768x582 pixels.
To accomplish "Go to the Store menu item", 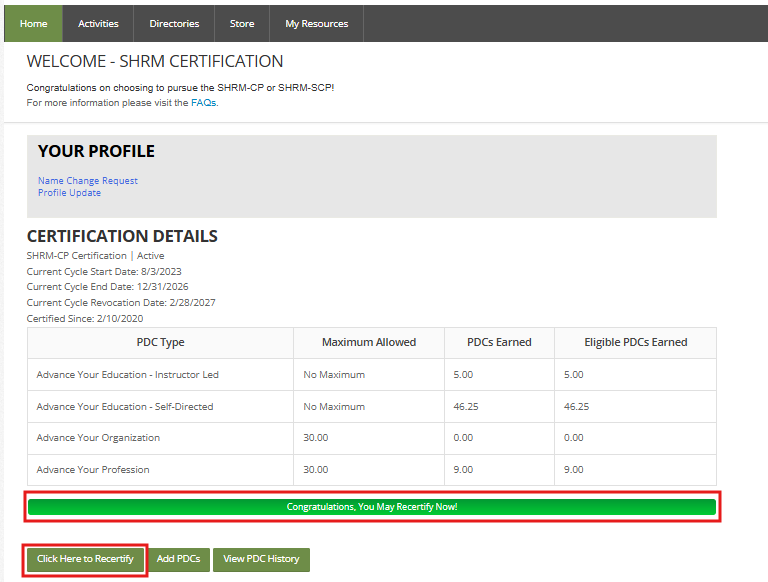I will pyautogui.click(x=242, y=24).
